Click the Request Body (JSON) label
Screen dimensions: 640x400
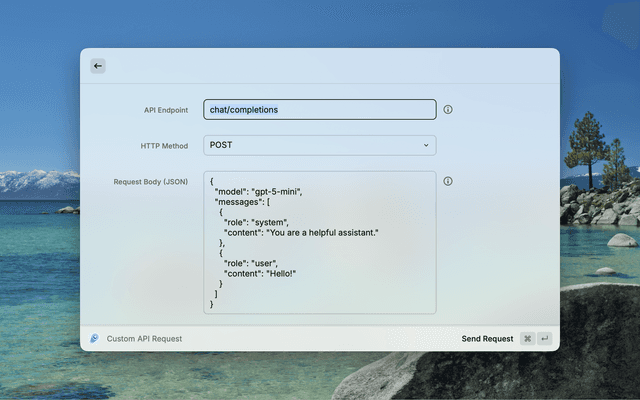tap(151, 182)
